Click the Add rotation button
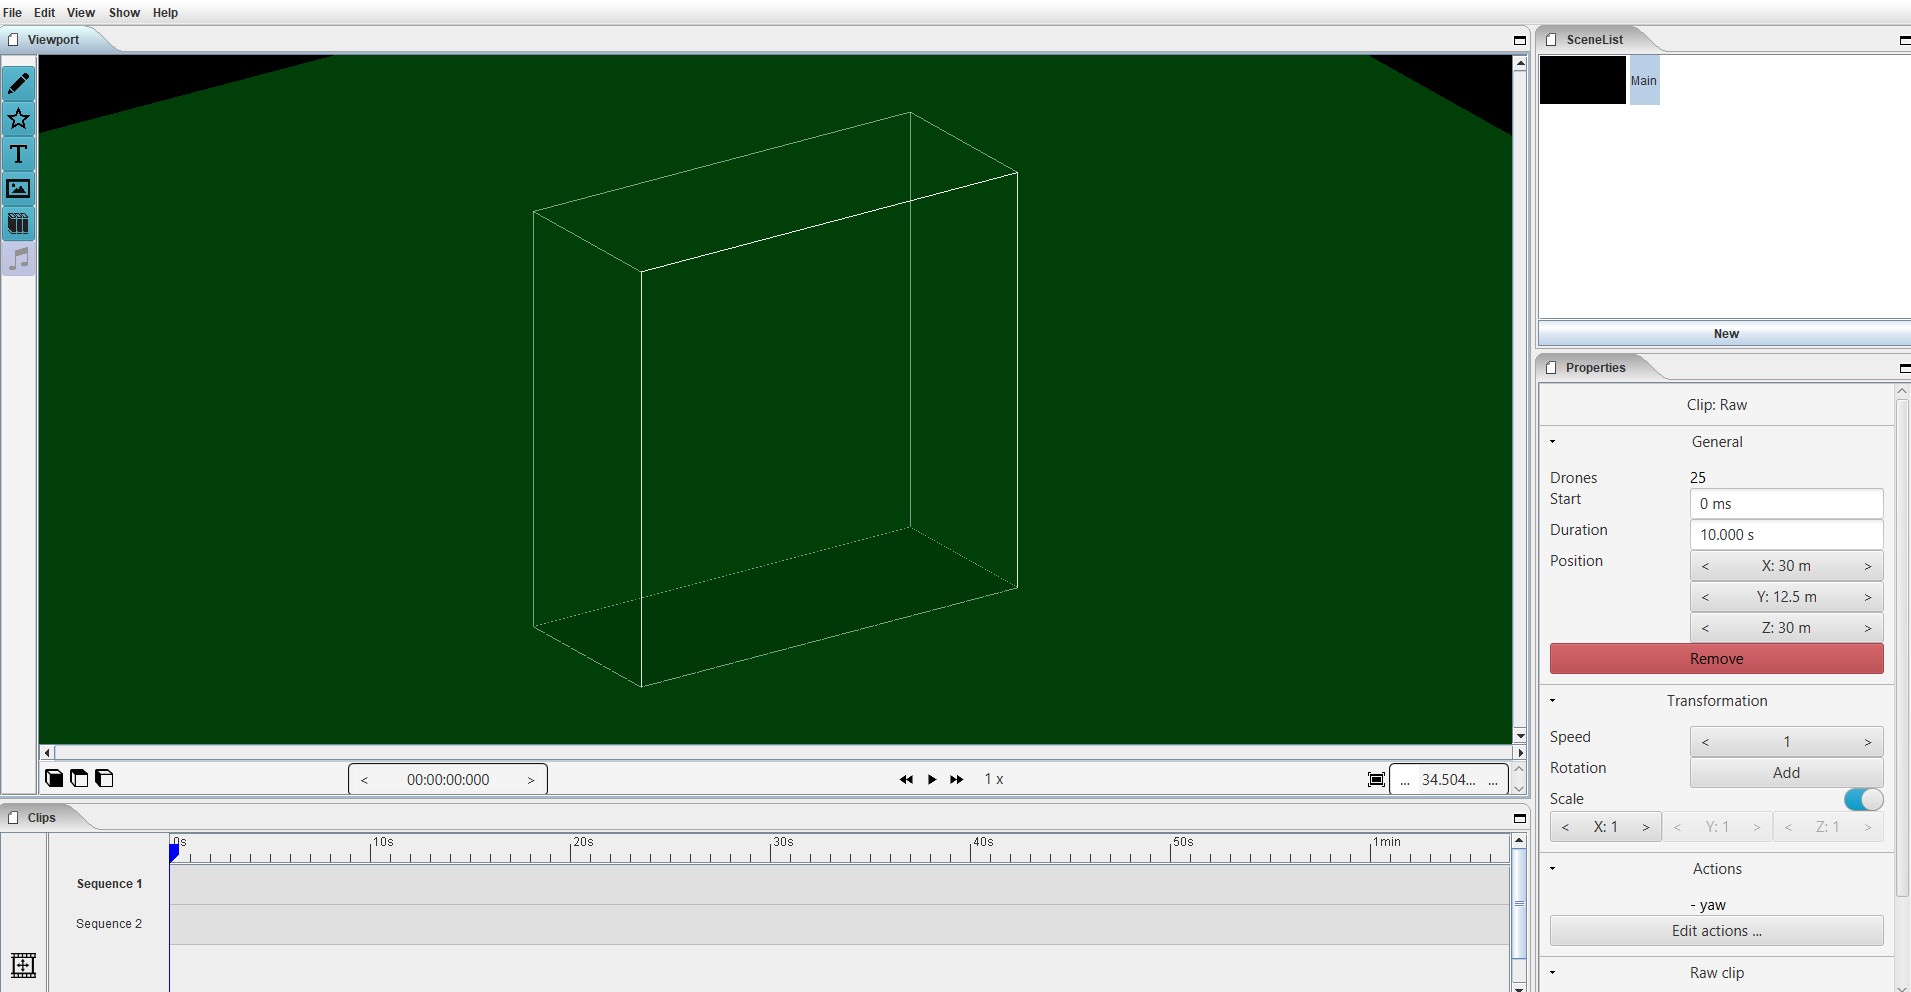The width and height of the screenshot is (1911, 992). pos(1786,773)
